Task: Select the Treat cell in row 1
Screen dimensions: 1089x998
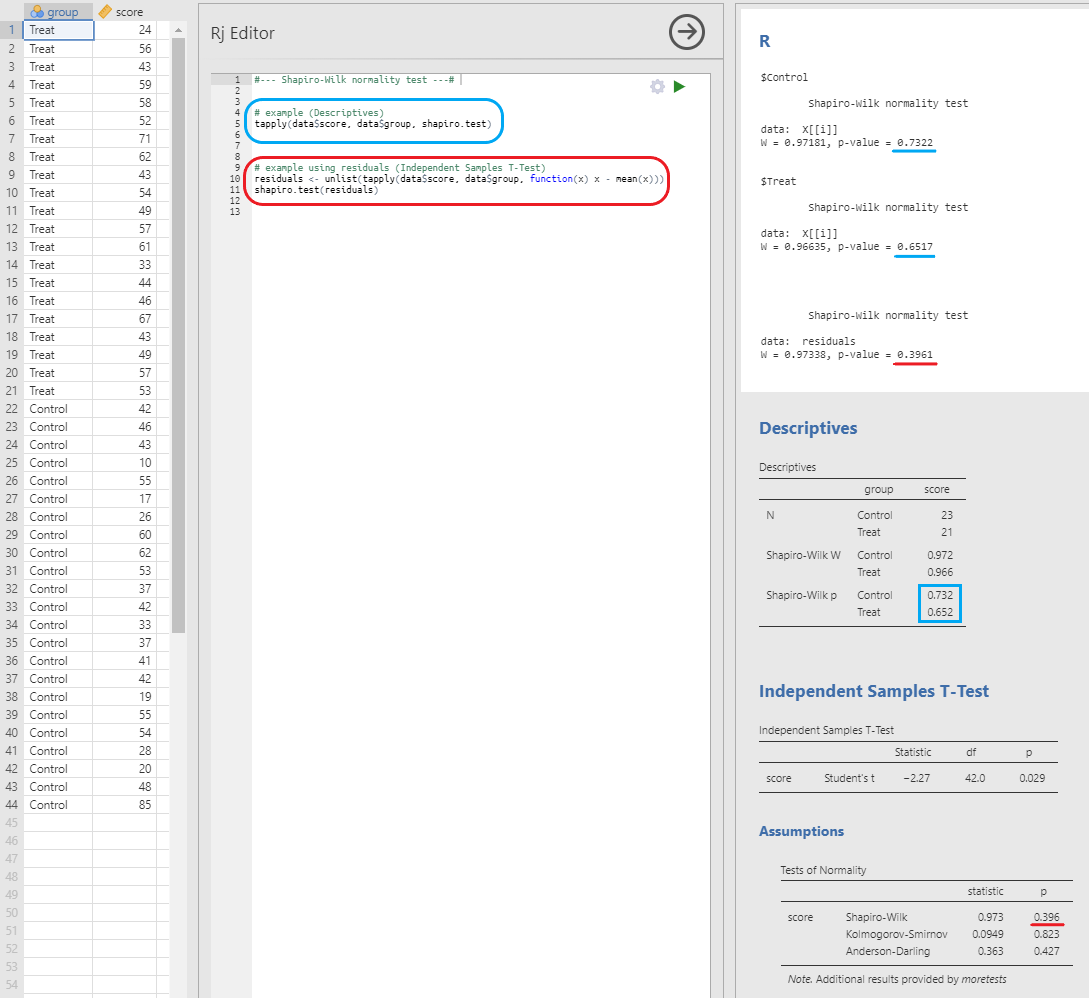Action: (x=58, y=30)
